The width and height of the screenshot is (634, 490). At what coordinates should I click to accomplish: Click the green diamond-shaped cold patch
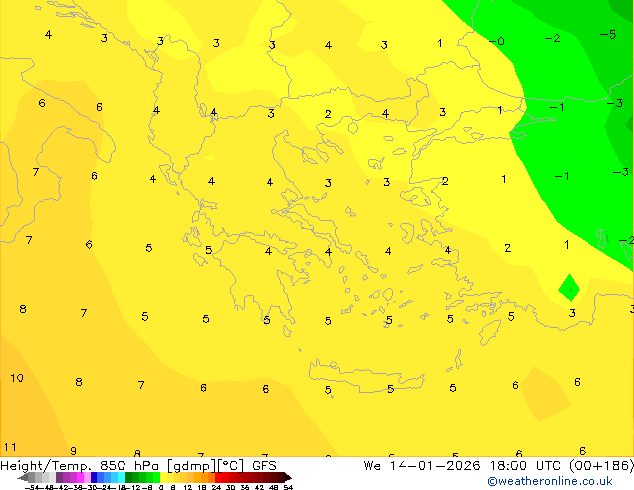click(x=569, y=287)
